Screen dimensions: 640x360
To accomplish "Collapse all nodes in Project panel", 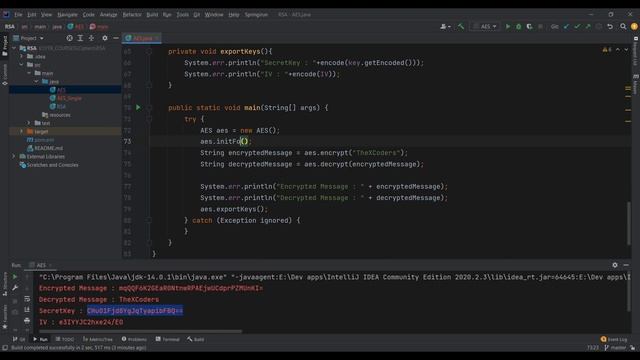I will (91, 38).
